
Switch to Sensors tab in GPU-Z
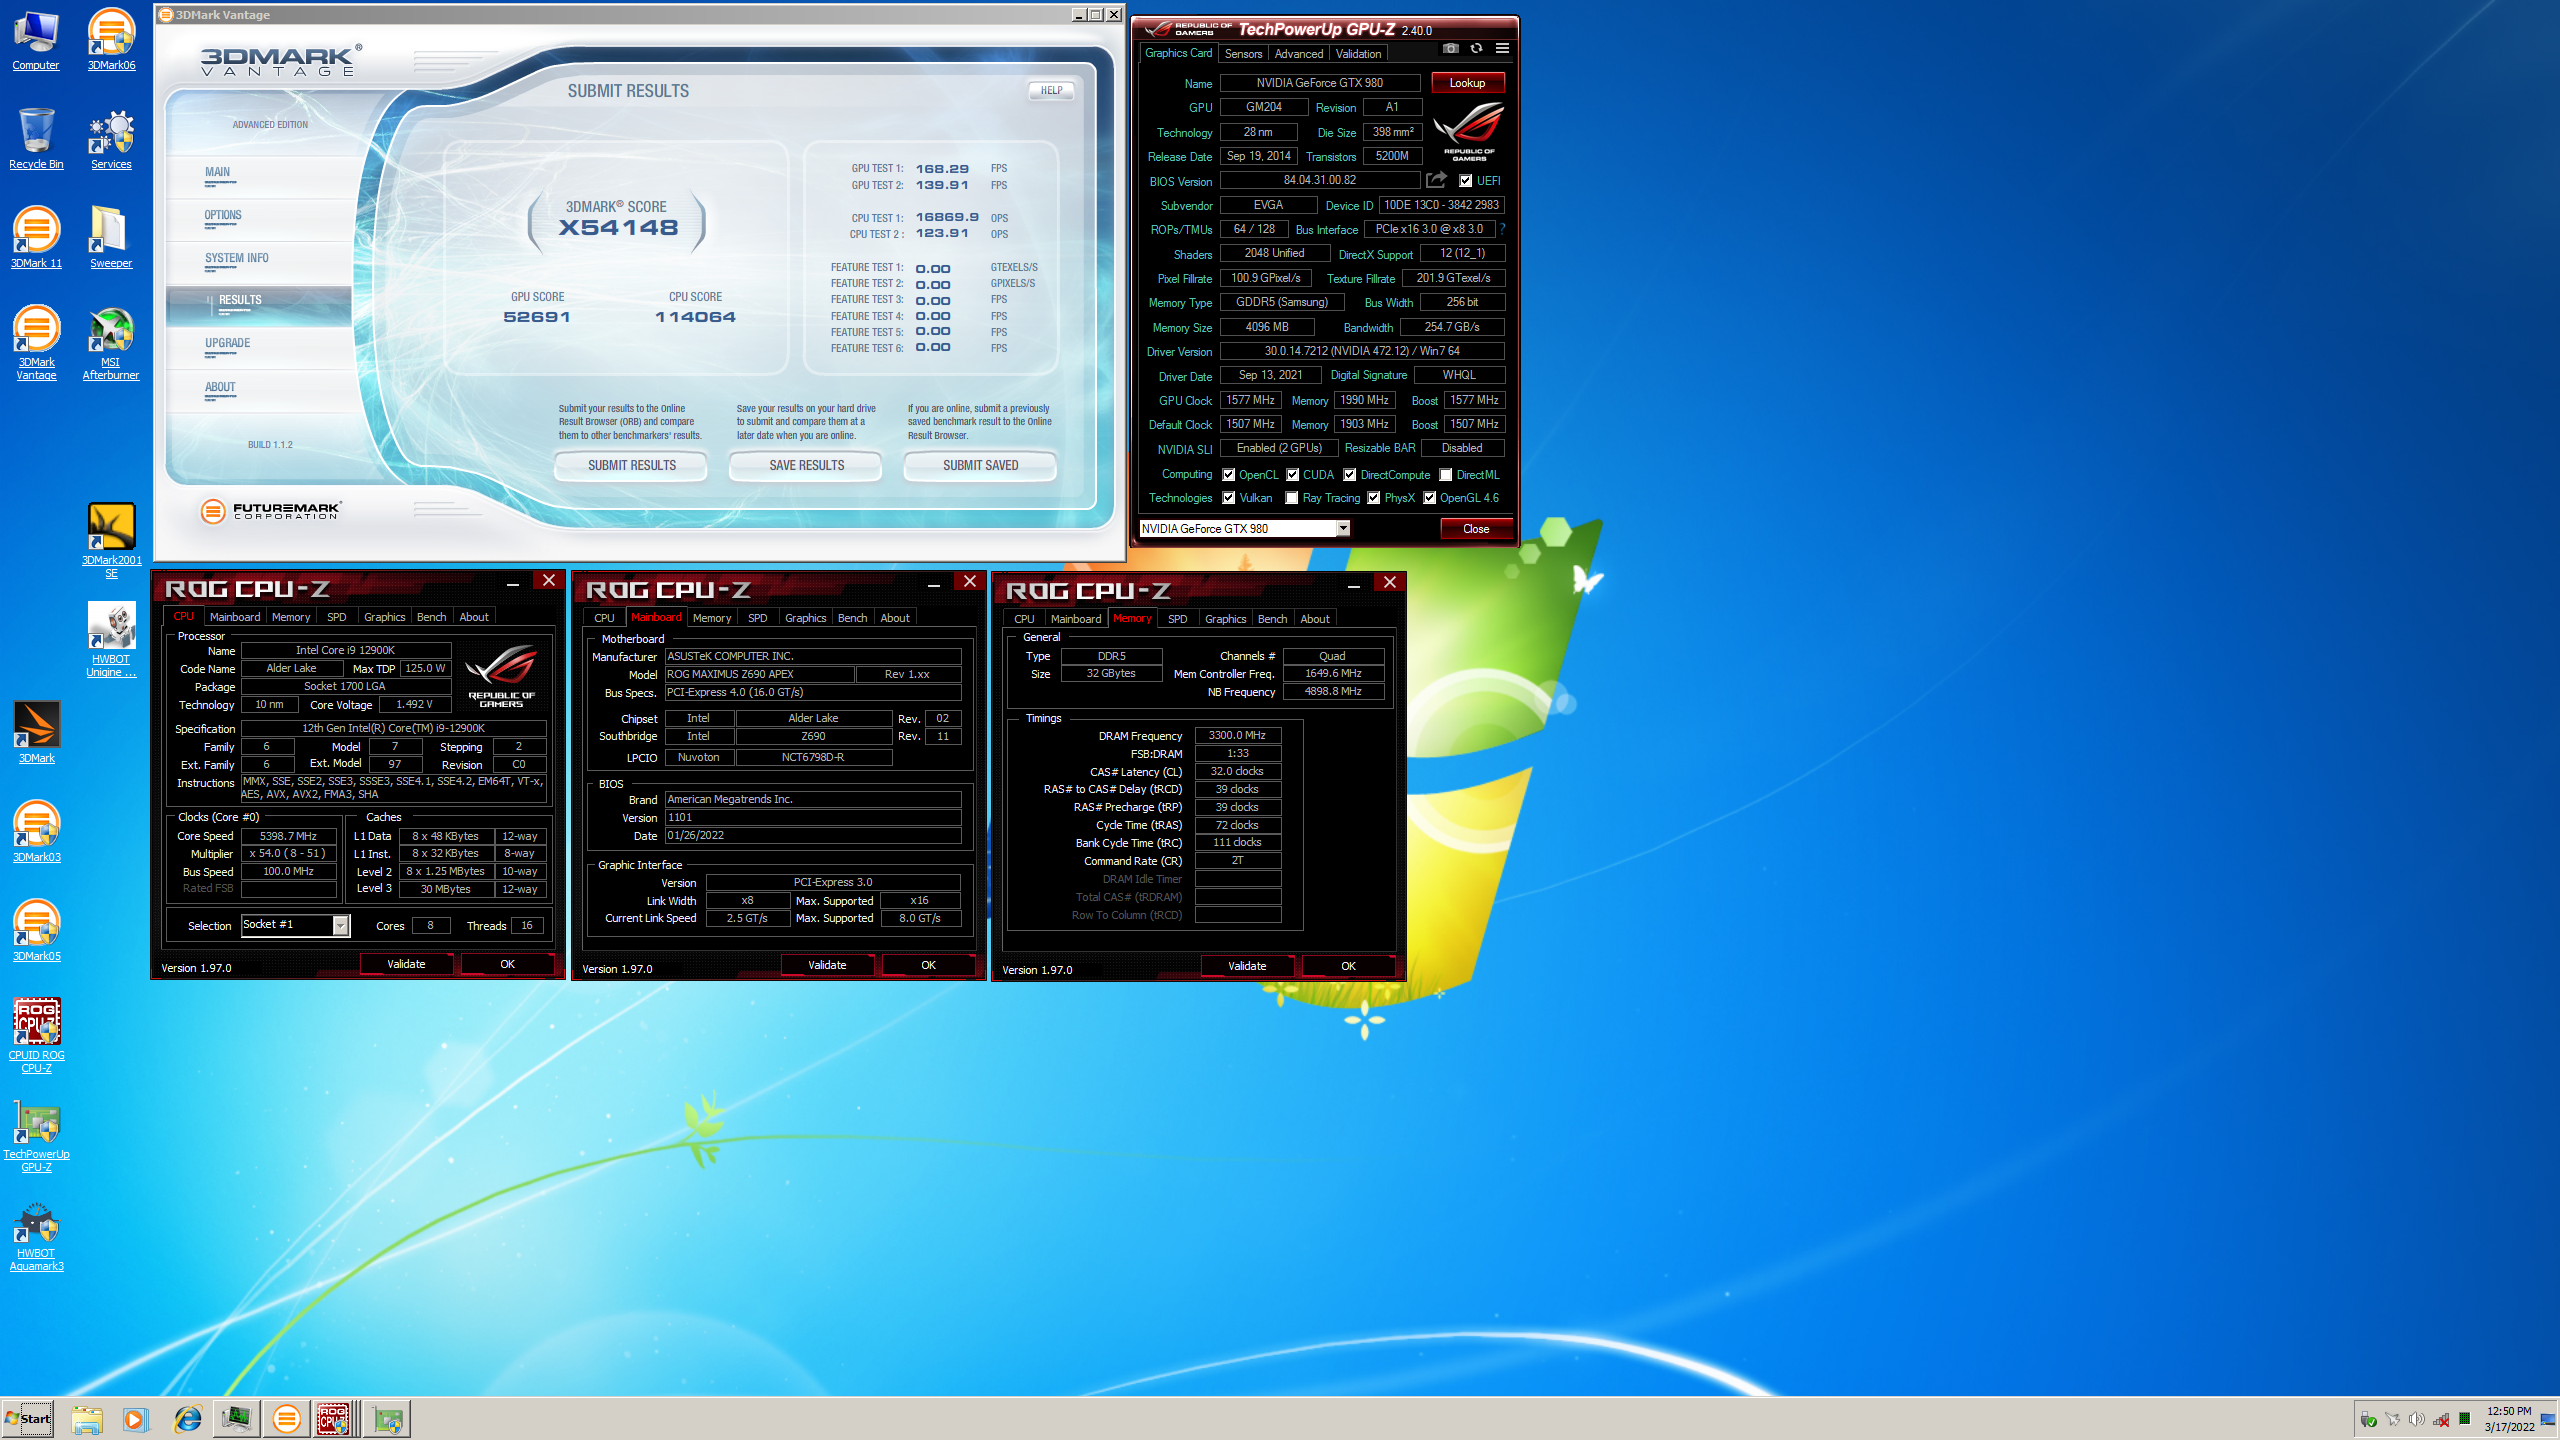tap(1243, 54)
